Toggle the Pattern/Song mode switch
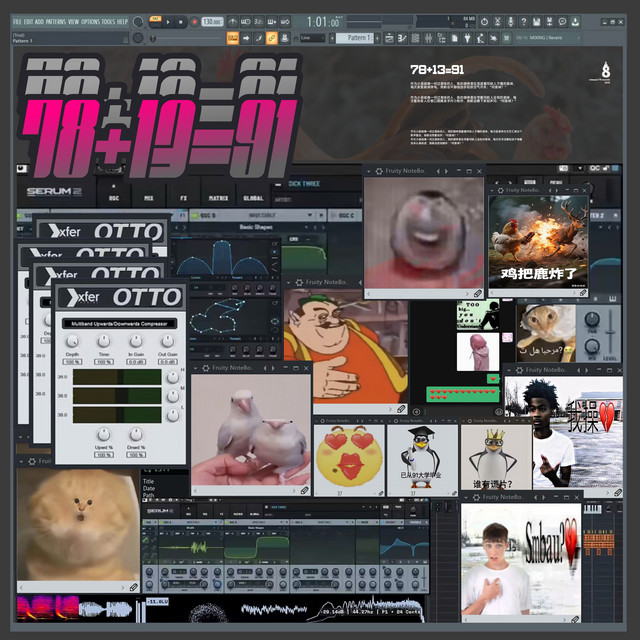The image size is (640, 640). 153,21
